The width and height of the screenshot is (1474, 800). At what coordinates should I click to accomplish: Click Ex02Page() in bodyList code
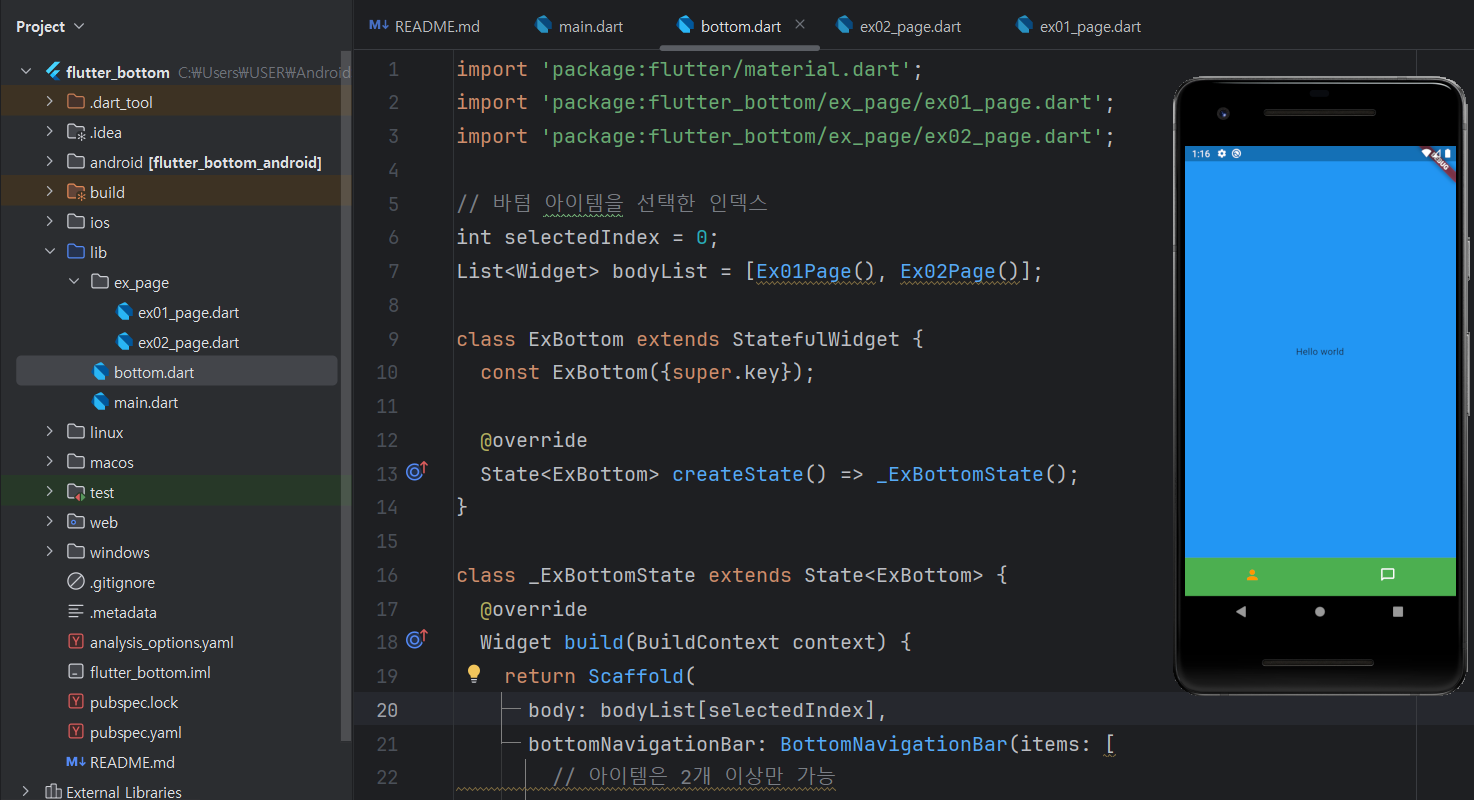tap(961, 271)
